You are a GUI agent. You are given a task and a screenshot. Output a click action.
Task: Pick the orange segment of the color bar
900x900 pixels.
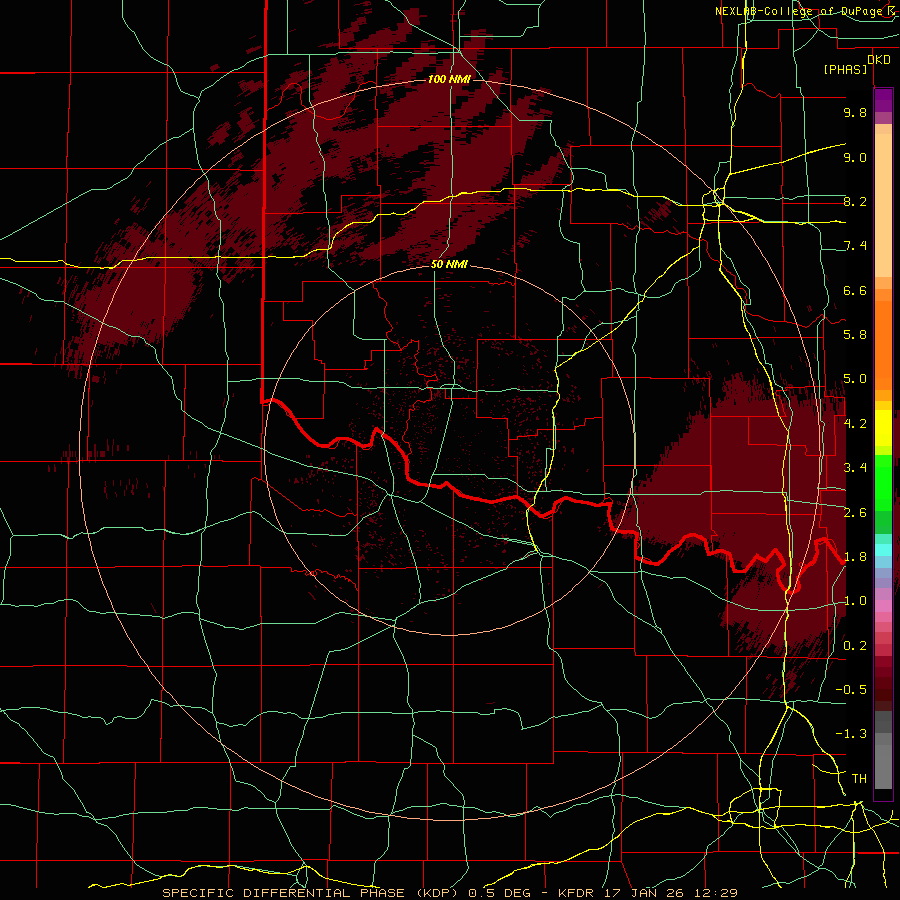point(883,344)
